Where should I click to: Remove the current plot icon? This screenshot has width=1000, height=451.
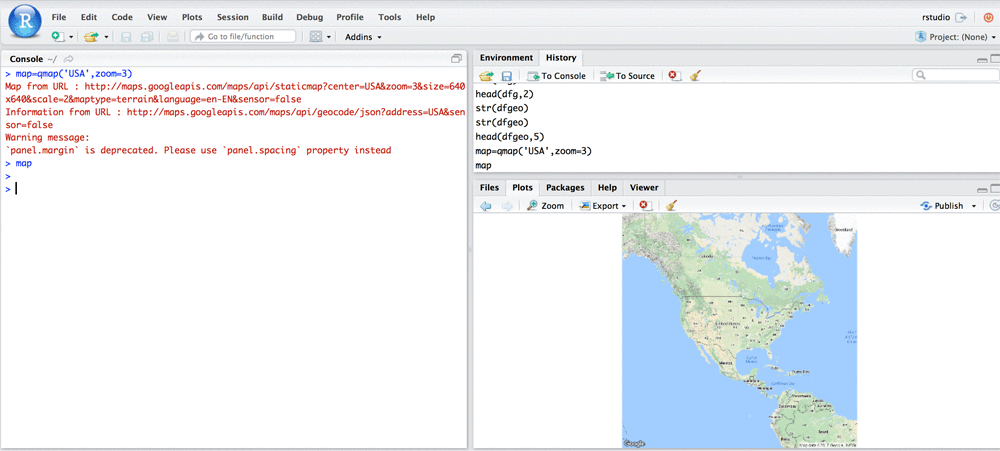tap(645, 205)
